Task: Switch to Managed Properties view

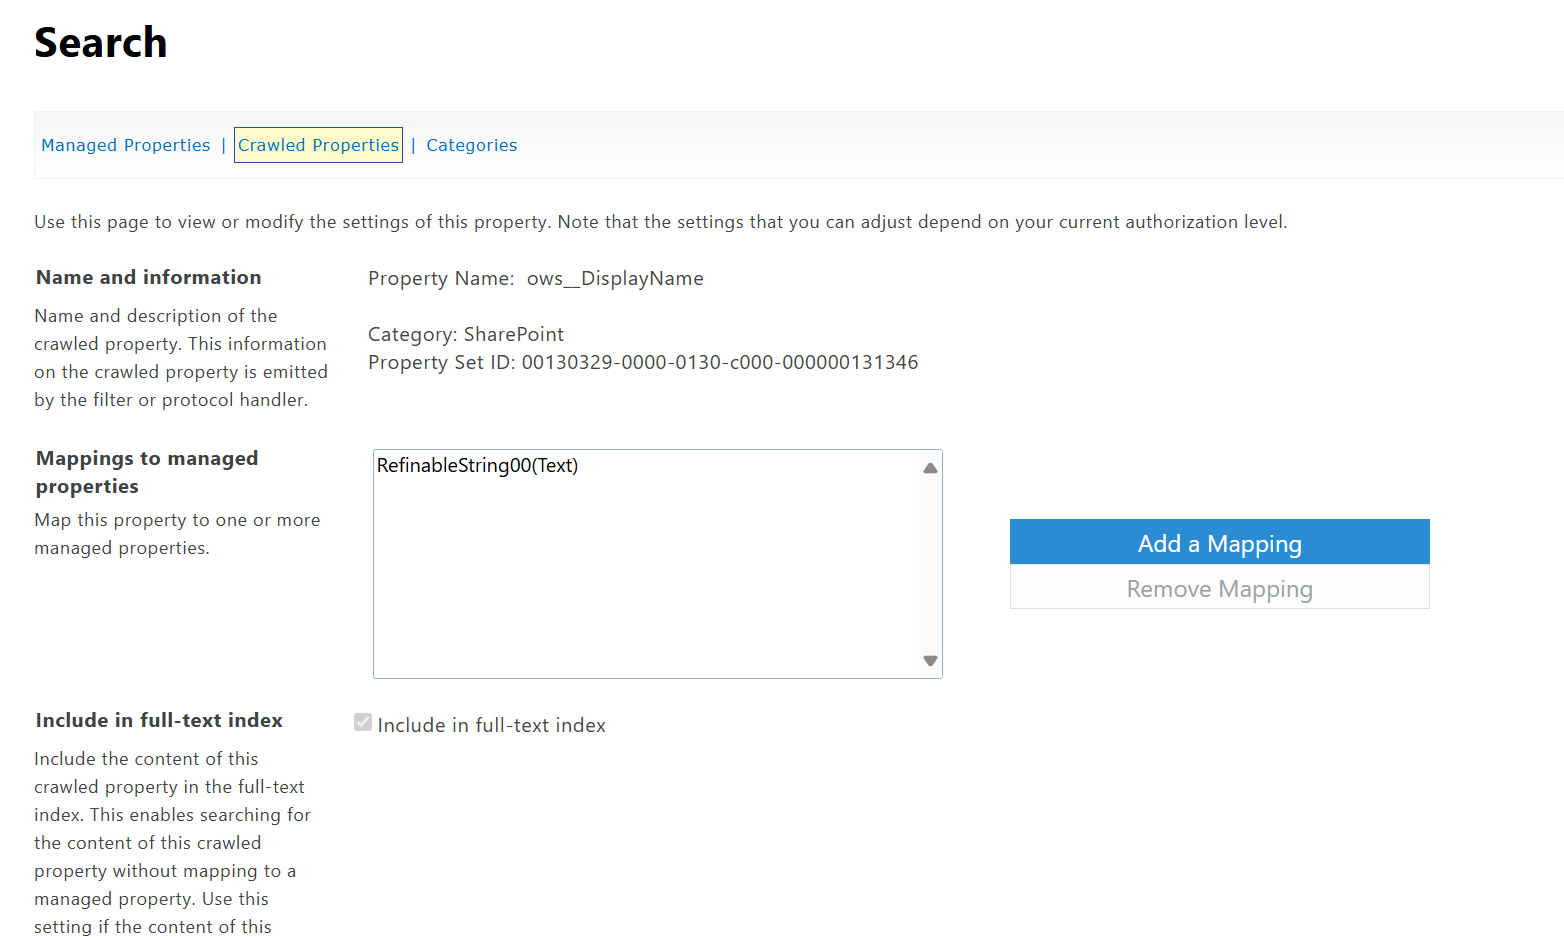Action: pyautogui.click(x=125, y=145)
